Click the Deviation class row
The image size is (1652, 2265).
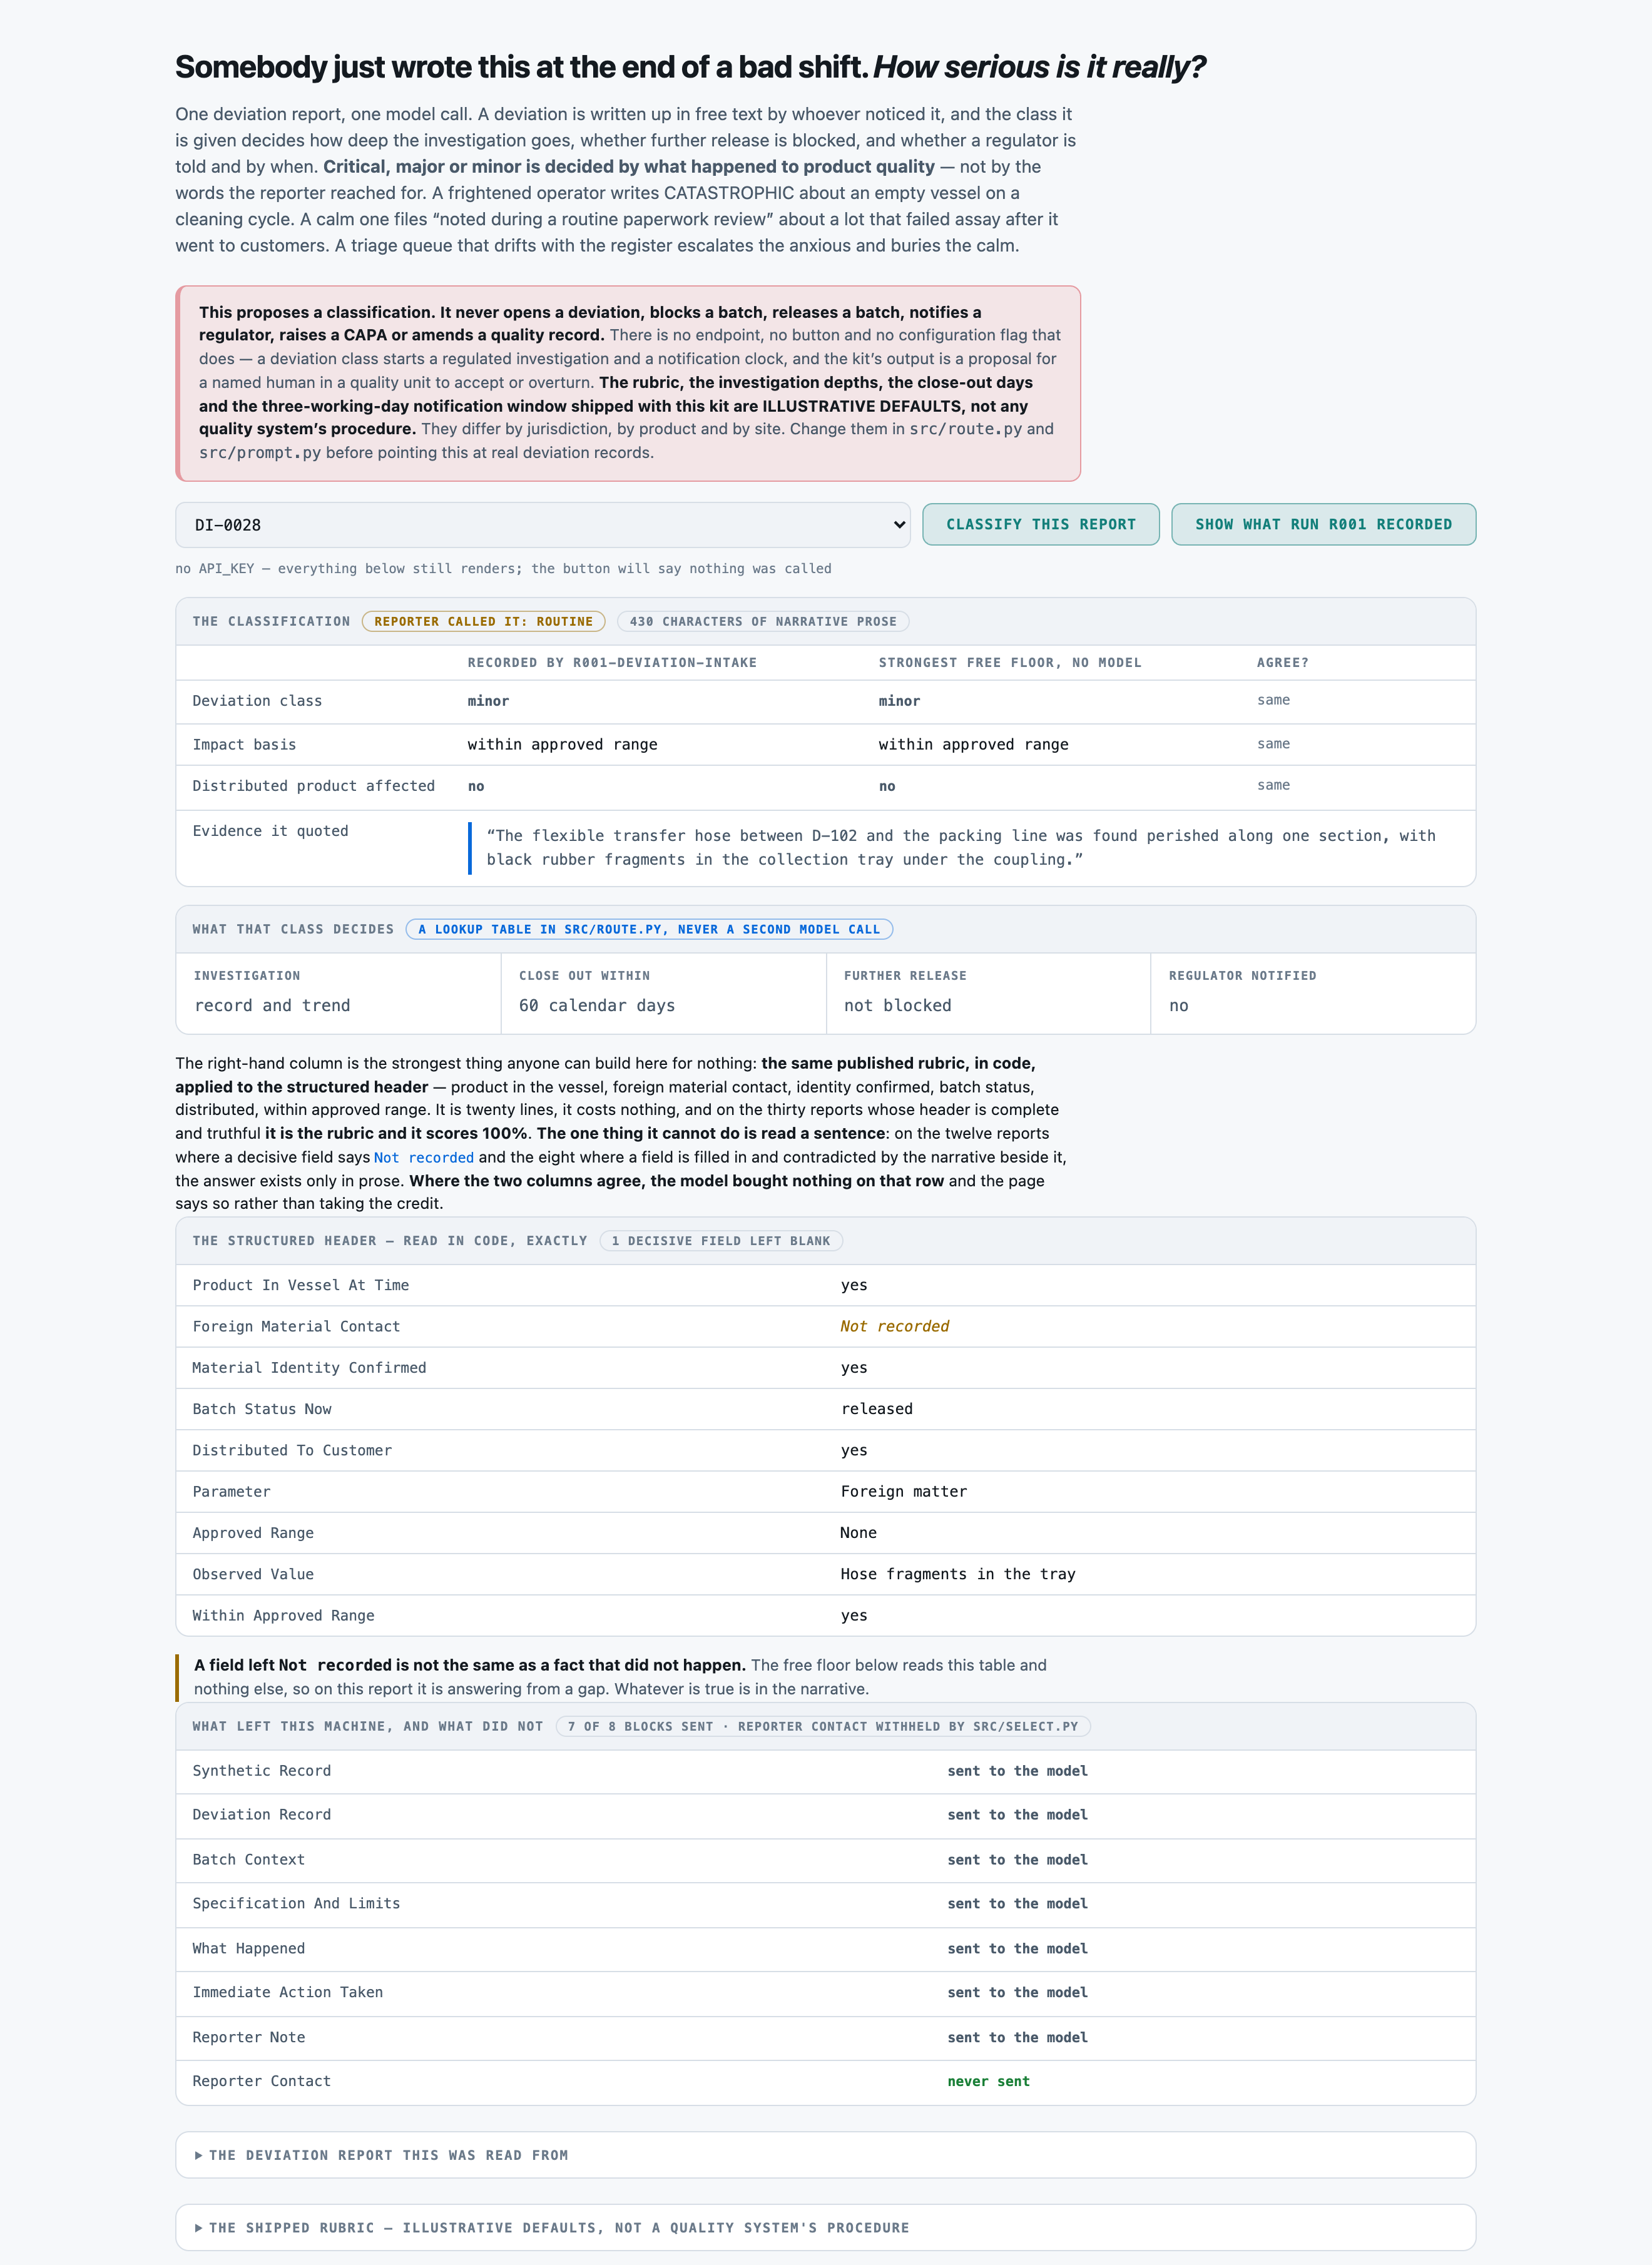(x=825, y=702)
